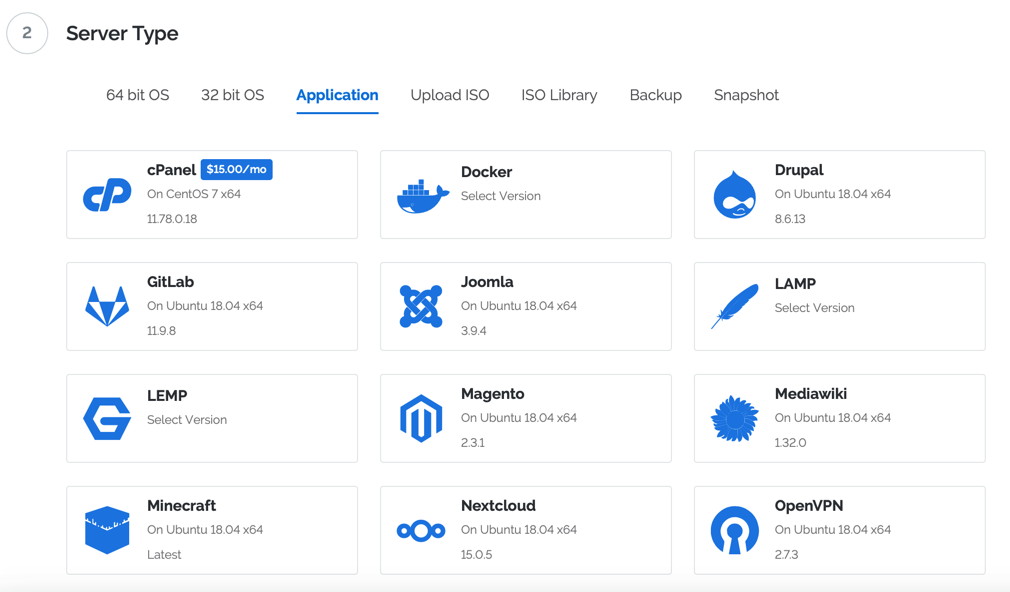Switch to the 32 bit OS tab
1010x592 pixels.
[233, 95]
